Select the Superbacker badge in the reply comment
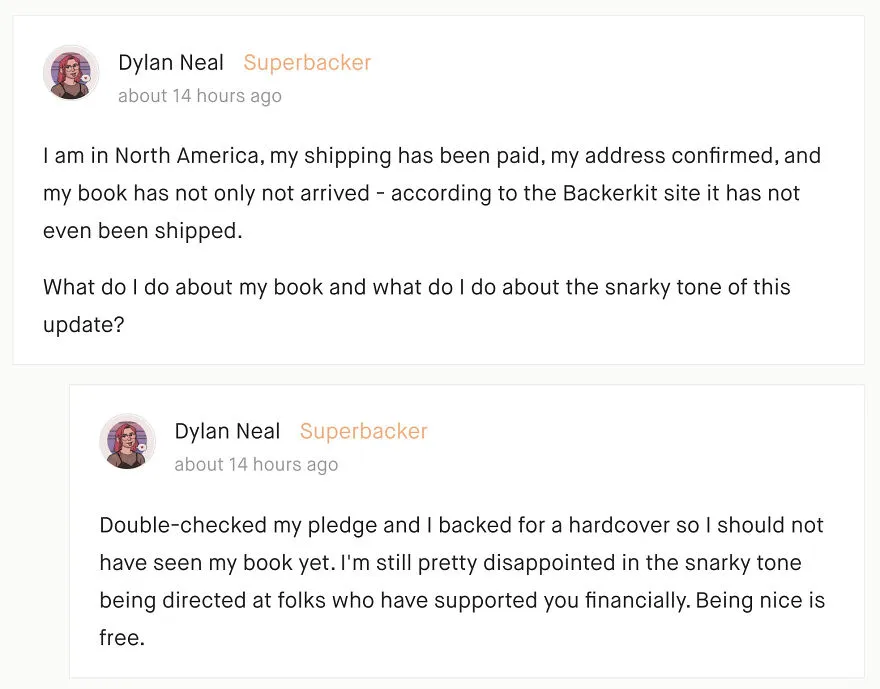The width and height of the screenshot is (880, 689). (x=364, y=431)
